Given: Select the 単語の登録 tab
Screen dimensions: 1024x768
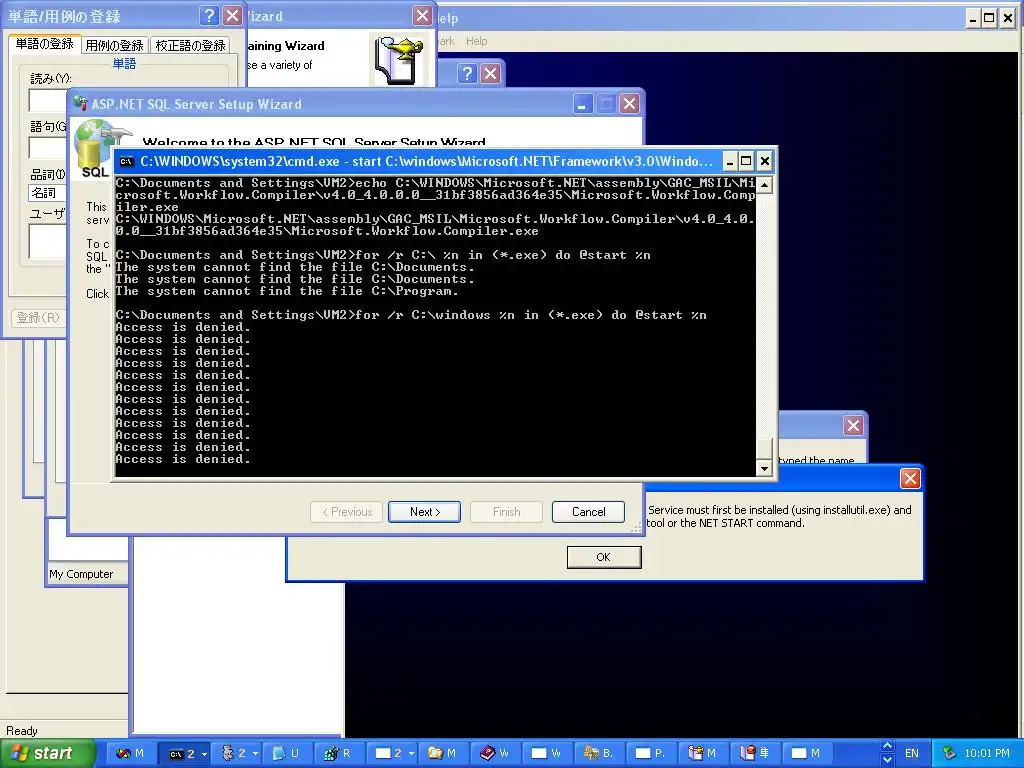Looking at the screenshot, I should (44, 44).
